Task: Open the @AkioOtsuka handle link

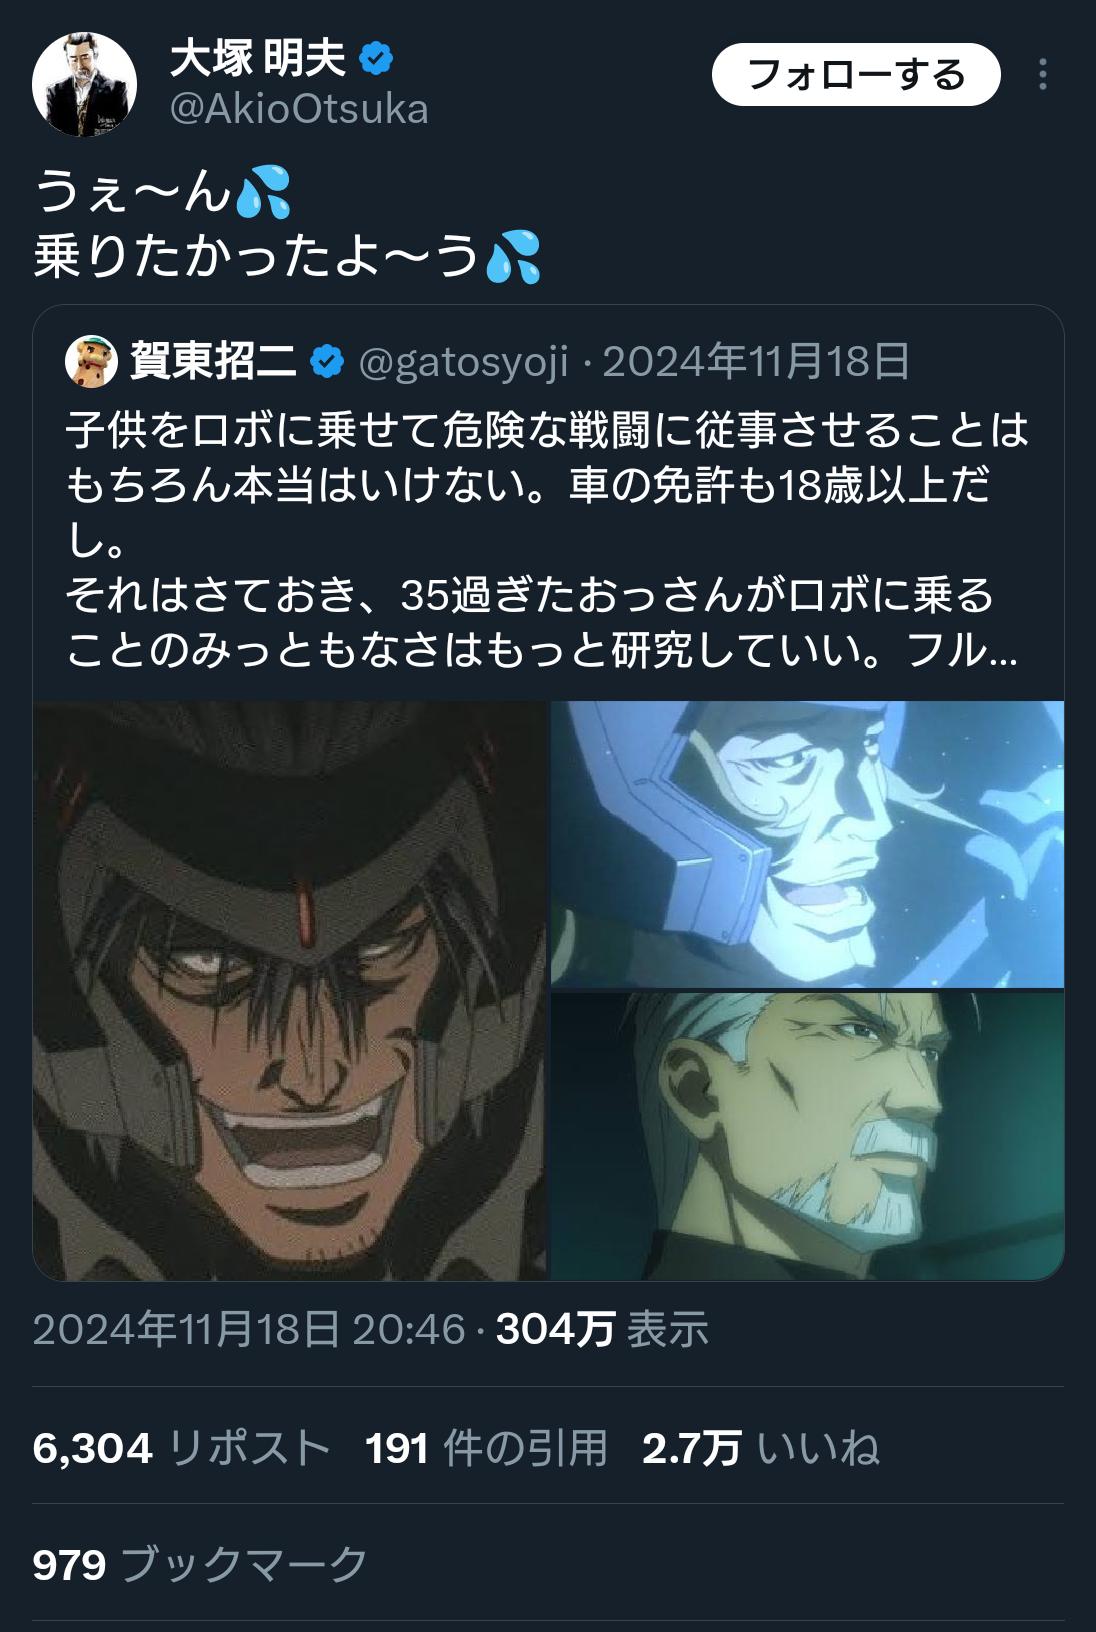Action: pyautogui.click(x=299, y=109)
